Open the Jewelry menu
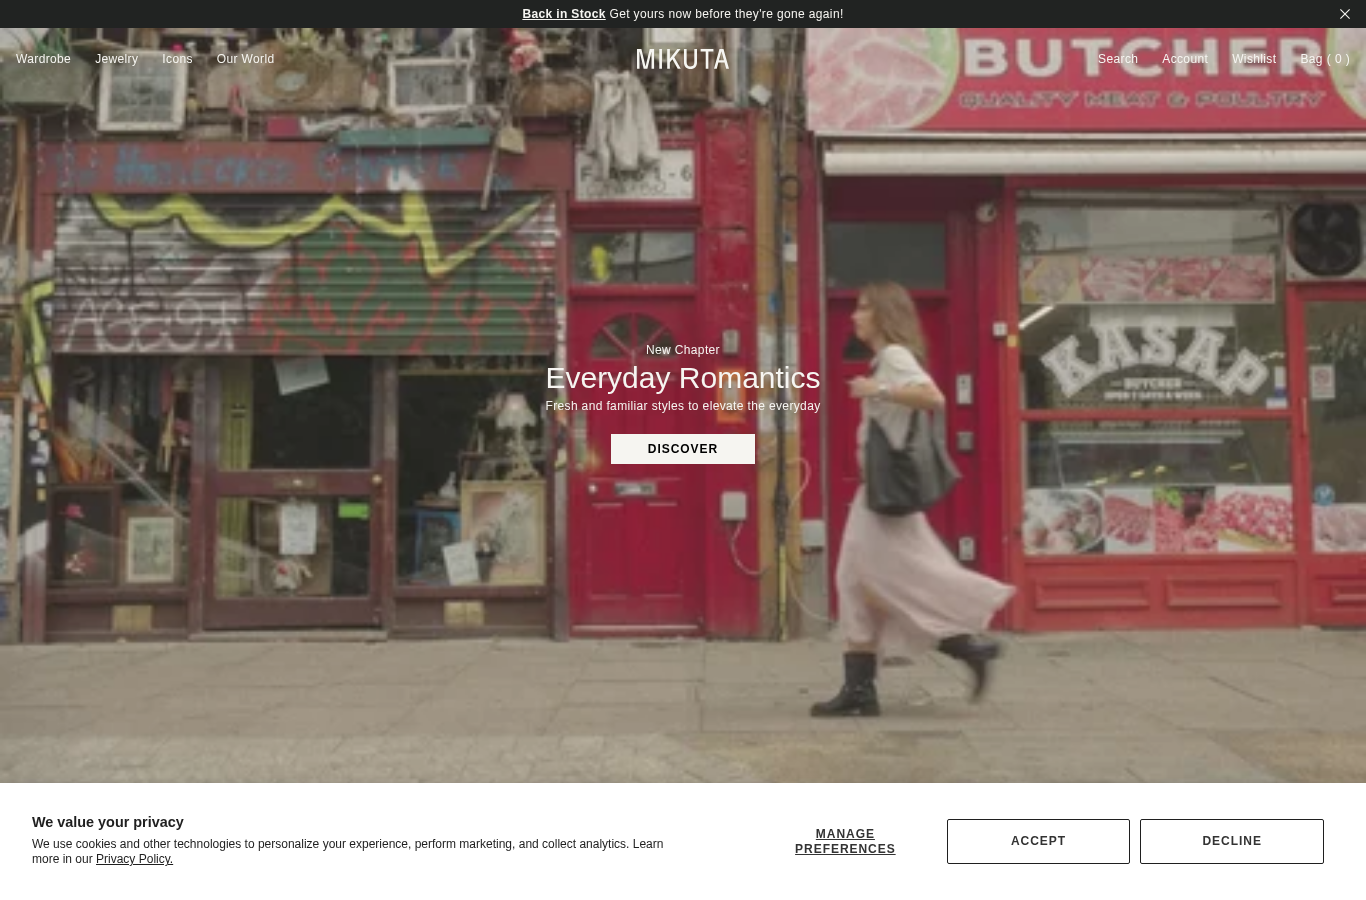Image resolution: width=1366 pixels, height=900 pixels. [116, 59]
